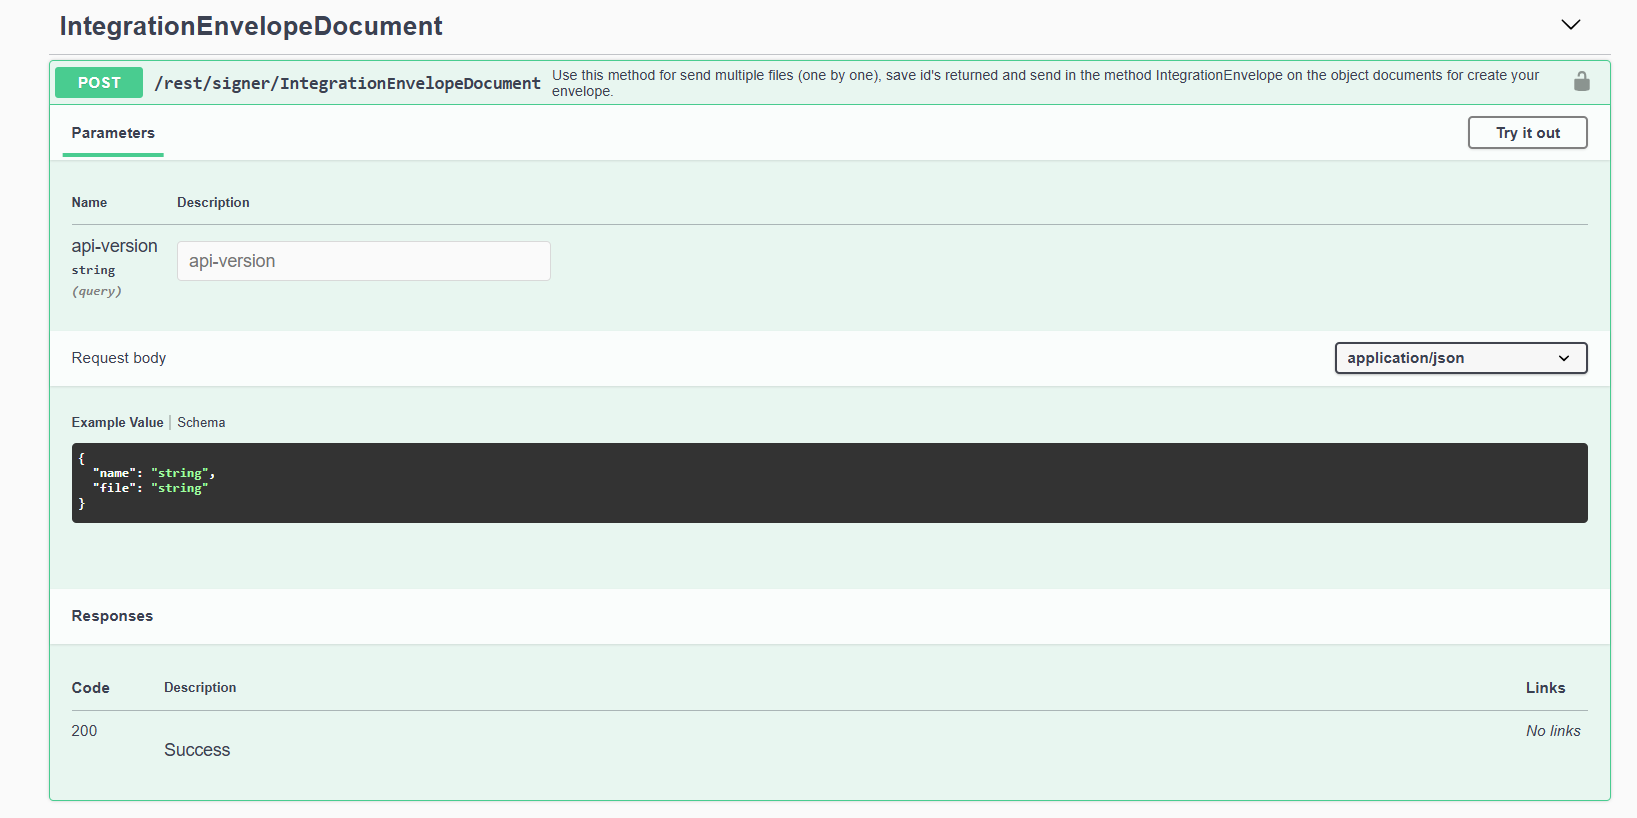Click the endpoint description text
1637x818 pixels.
point(1045,82)
